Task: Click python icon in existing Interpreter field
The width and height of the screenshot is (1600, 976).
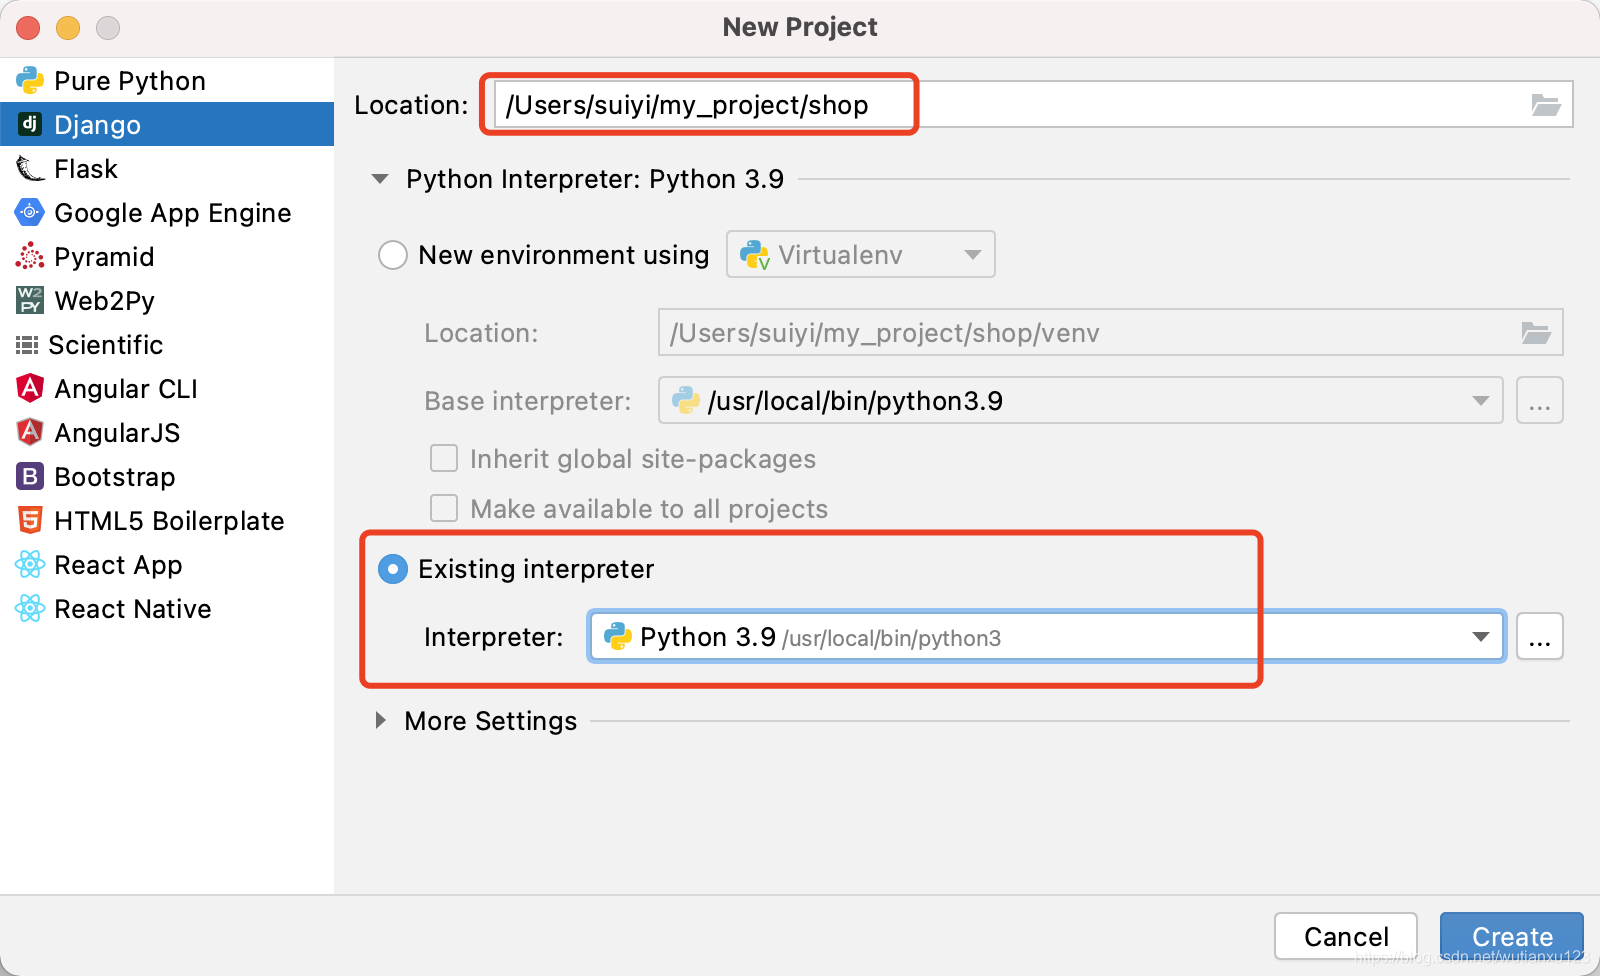Action: tap(618, 637)
